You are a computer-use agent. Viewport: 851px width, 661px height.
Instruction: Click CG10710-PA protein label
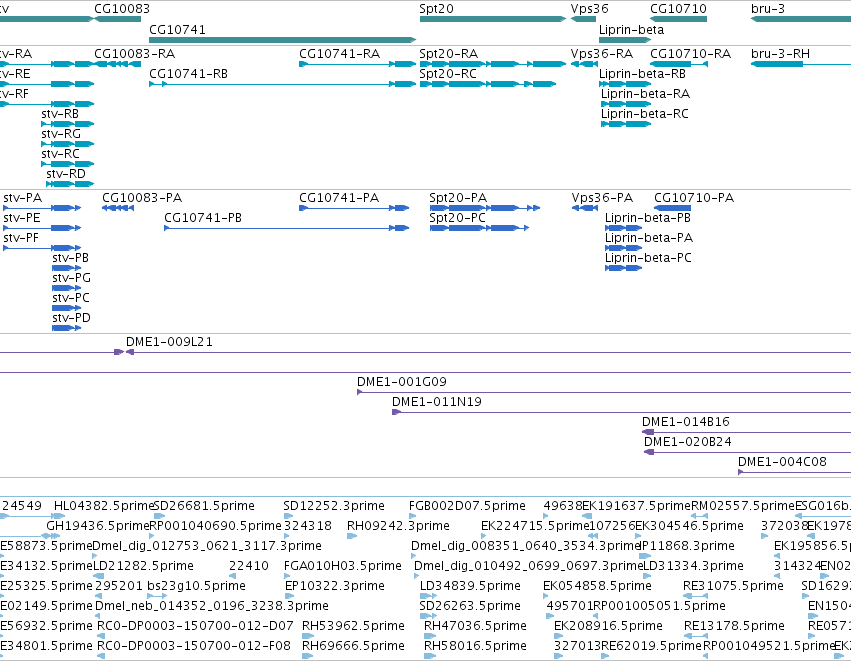point(694,198)
